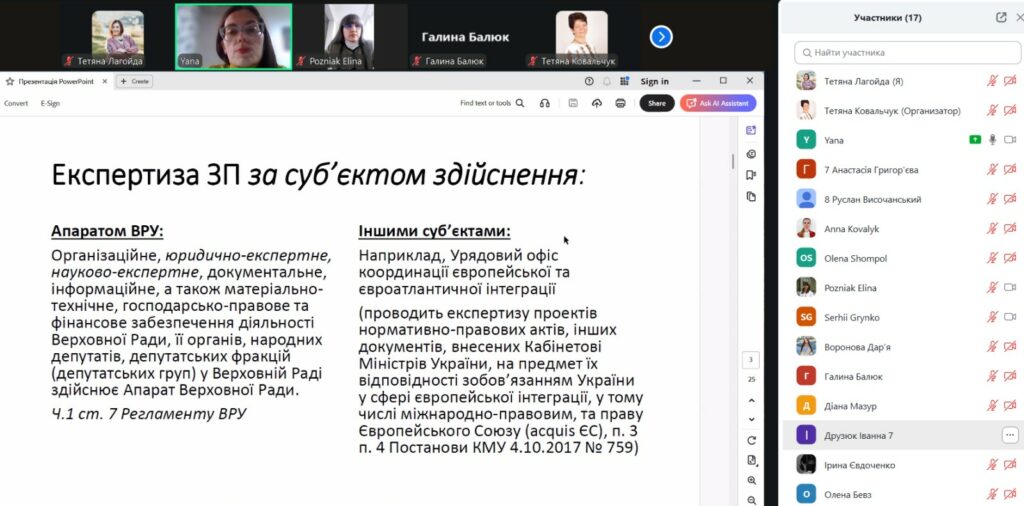Click the Find text or tools search icon

(x=520, y=103)
